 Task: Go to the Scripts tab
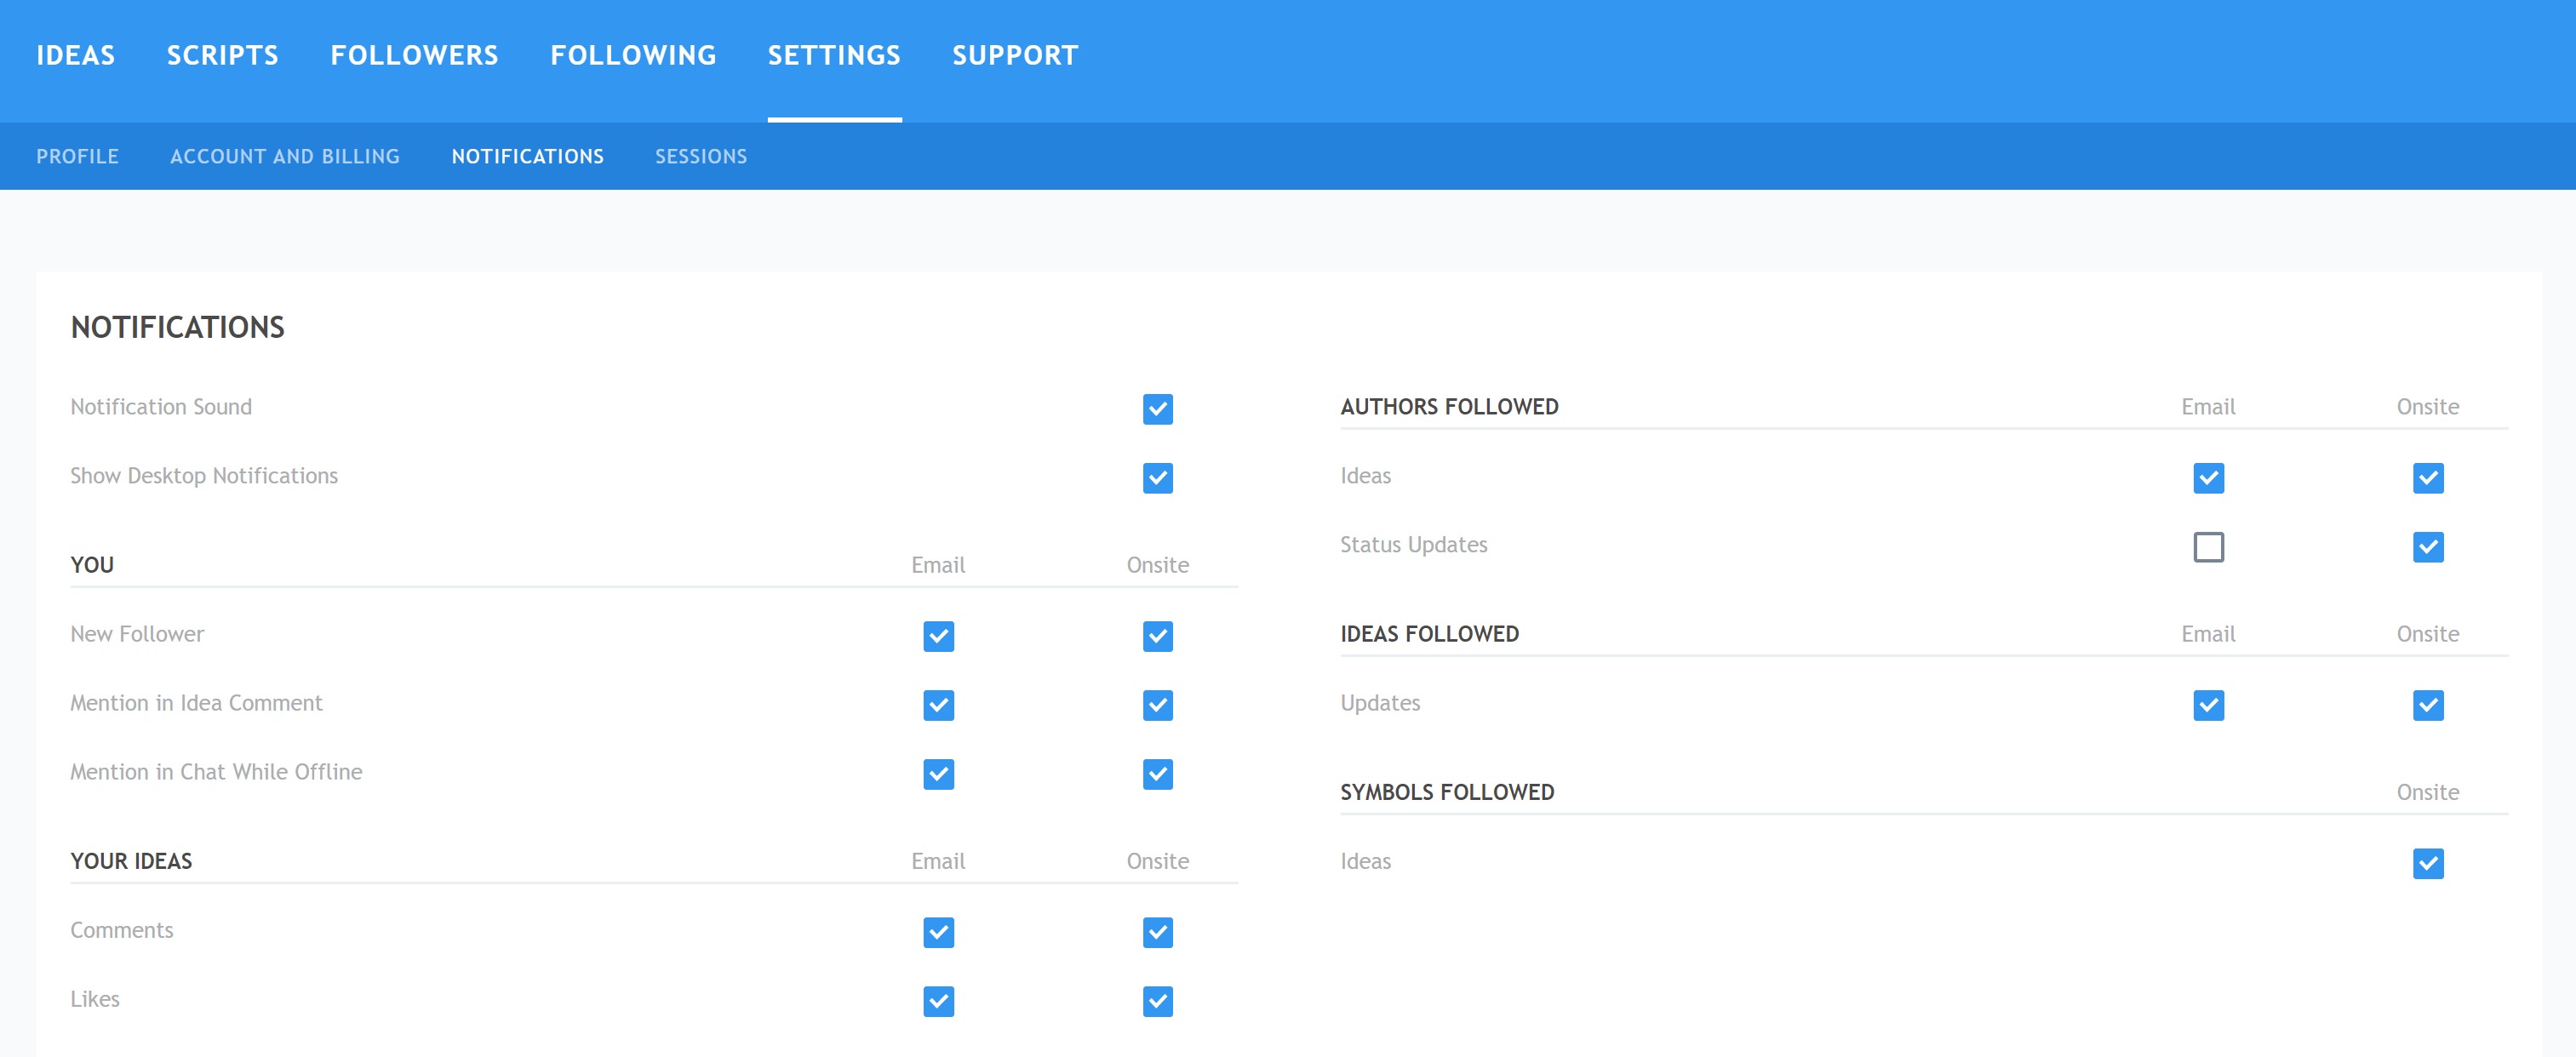[222, 55]
